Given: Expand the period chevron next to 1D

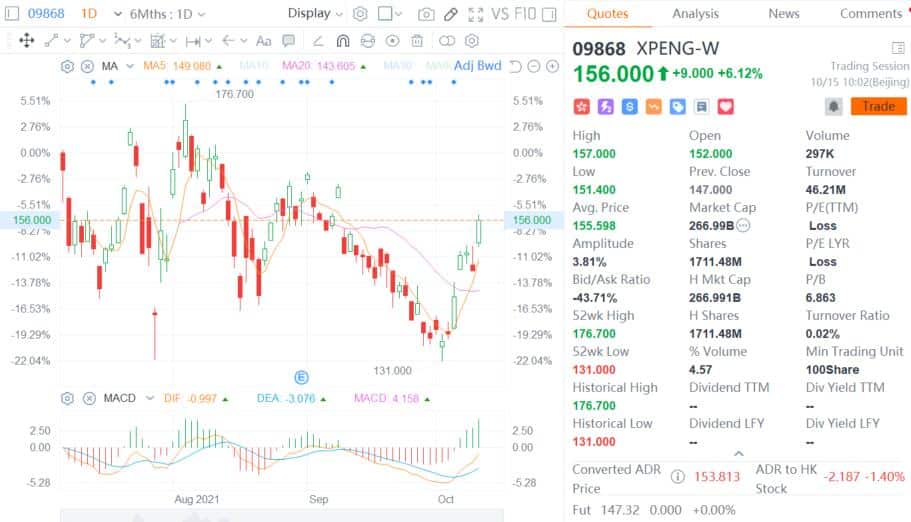Looking at the screenshot, I should [117, 14].
